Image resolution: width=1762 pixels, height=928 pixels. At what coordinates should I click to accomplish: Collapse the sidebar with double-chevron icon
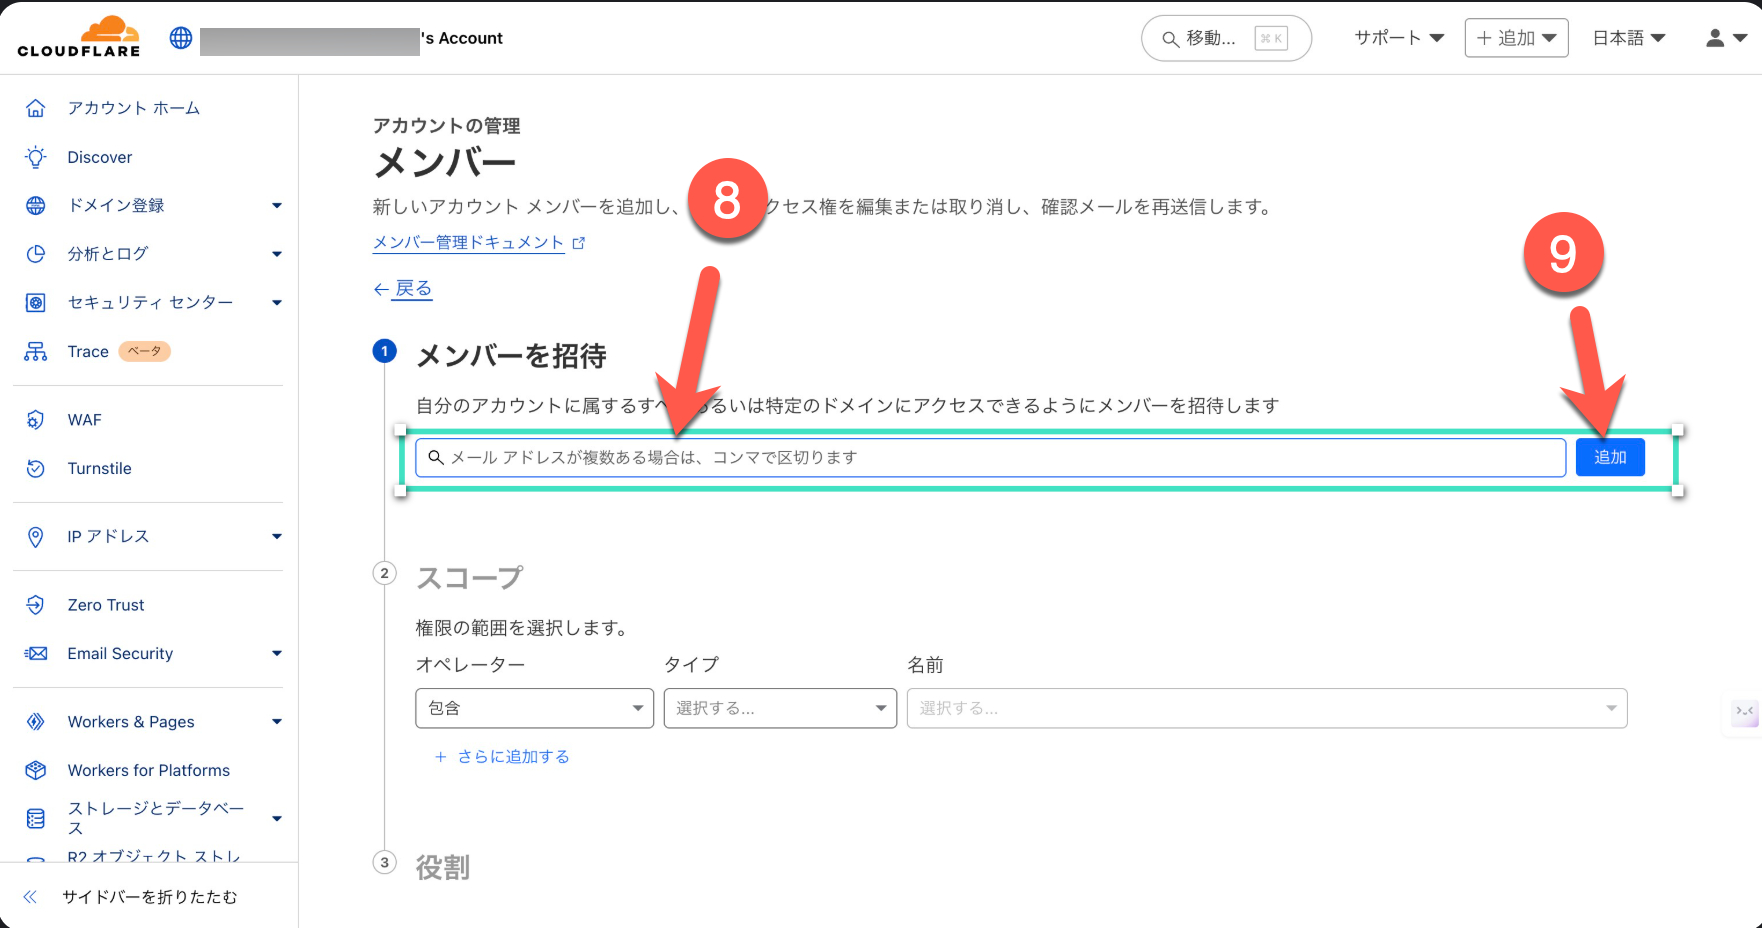[x=30, y=897]
